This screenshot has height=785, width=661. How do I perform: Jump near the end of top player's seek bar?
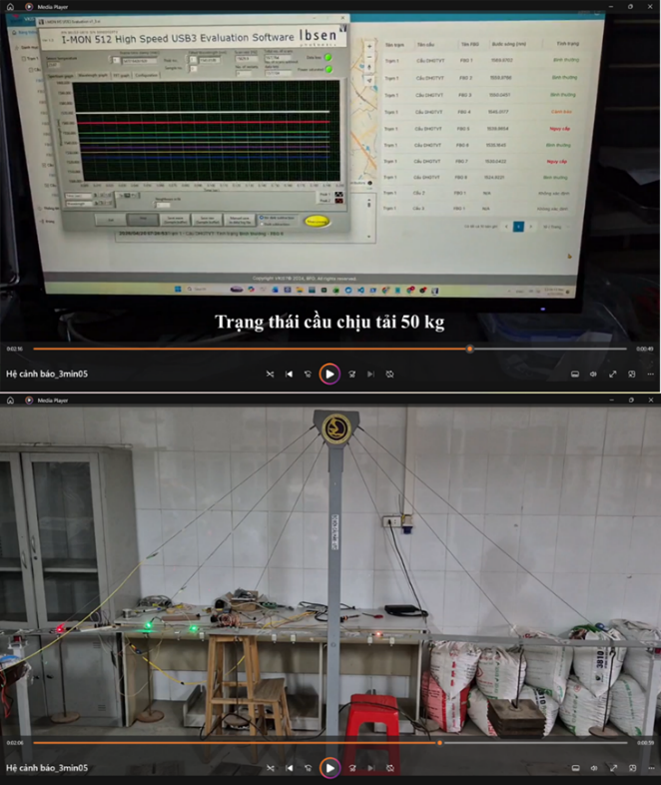click(621, 348)
